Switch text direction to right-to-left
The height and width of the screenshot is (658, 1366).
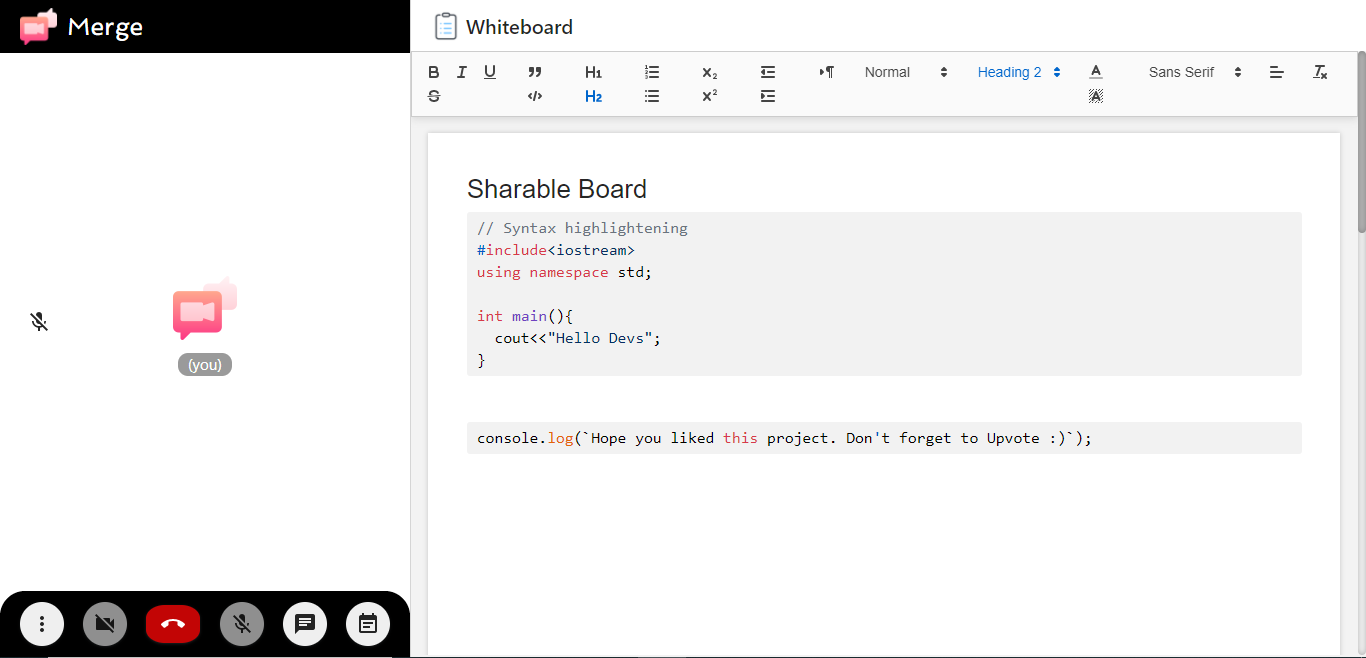(826, 72)
